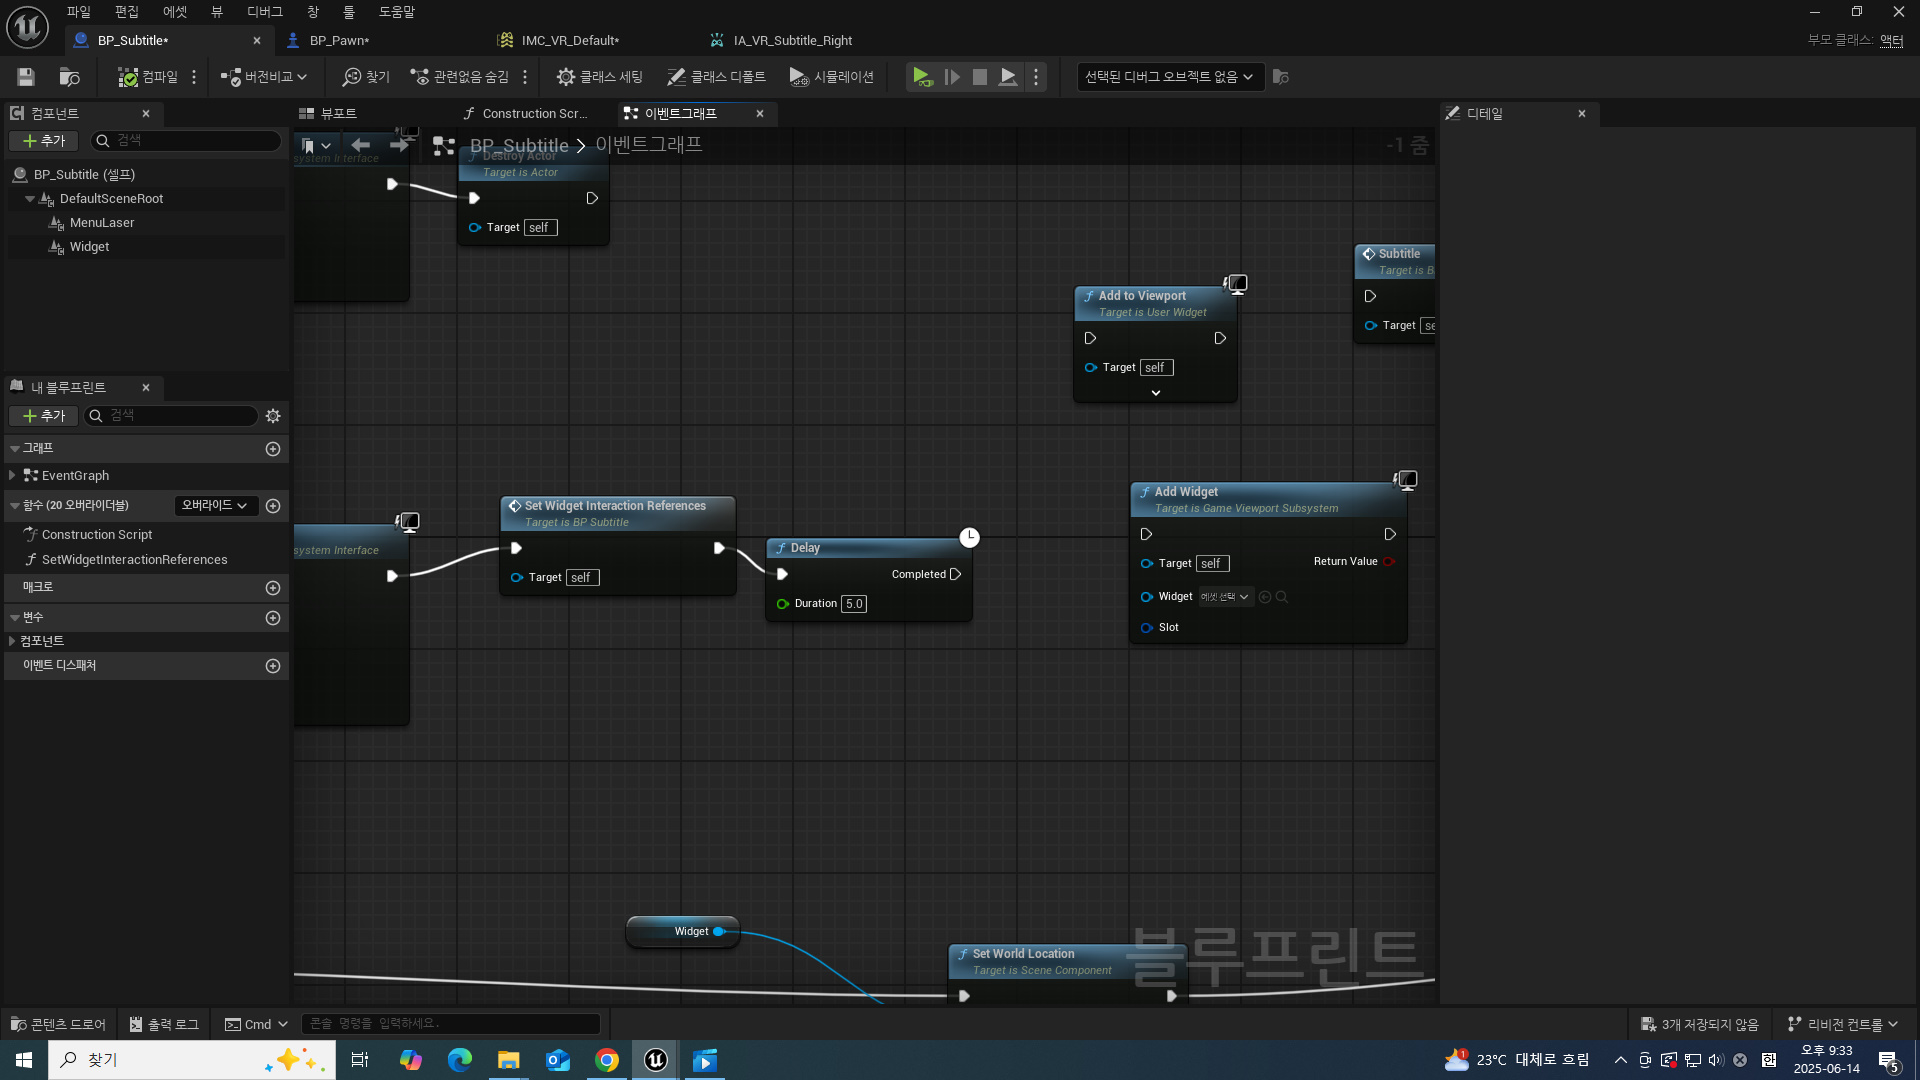Open the version compare (버전비교) dropdown
The height and width of the screenshot is (1080, 1920).
click(264, 77)
